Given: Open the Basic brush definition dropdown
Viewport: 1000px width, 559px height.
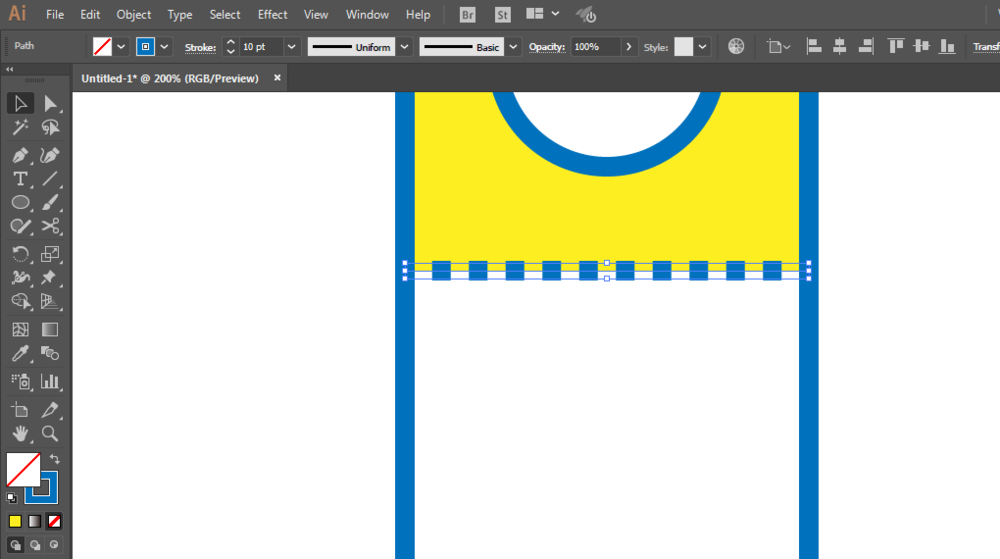Looking at the screenshot, I should pyautogui.click(x=513, y=47).
